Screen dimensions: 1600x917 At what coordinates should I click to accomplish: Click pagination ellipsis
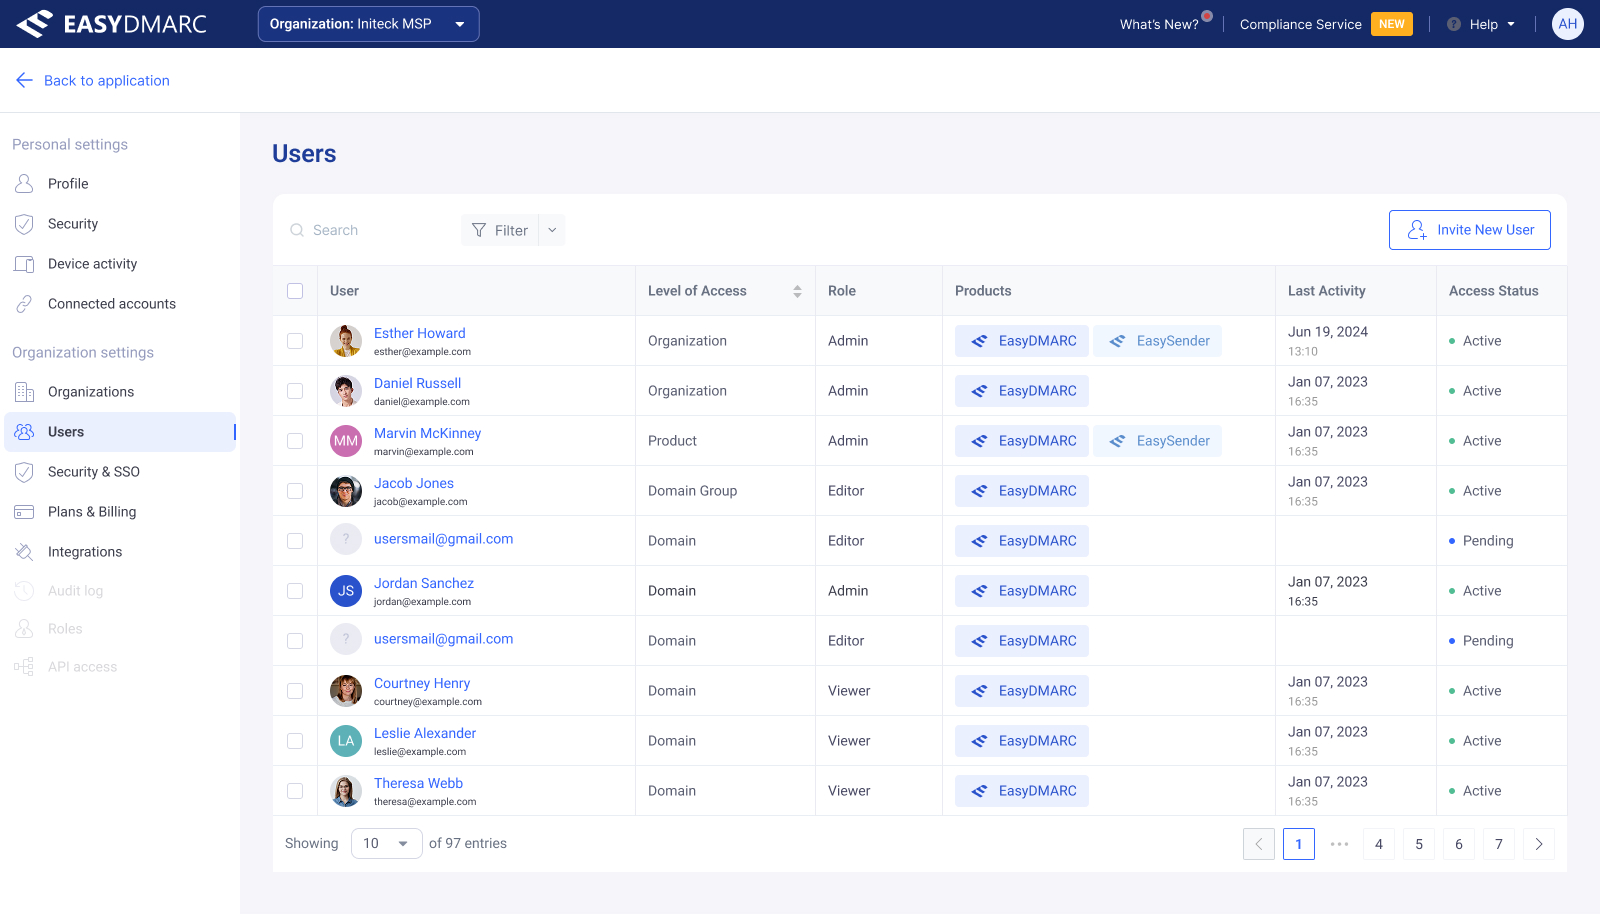click(1339, 844)
